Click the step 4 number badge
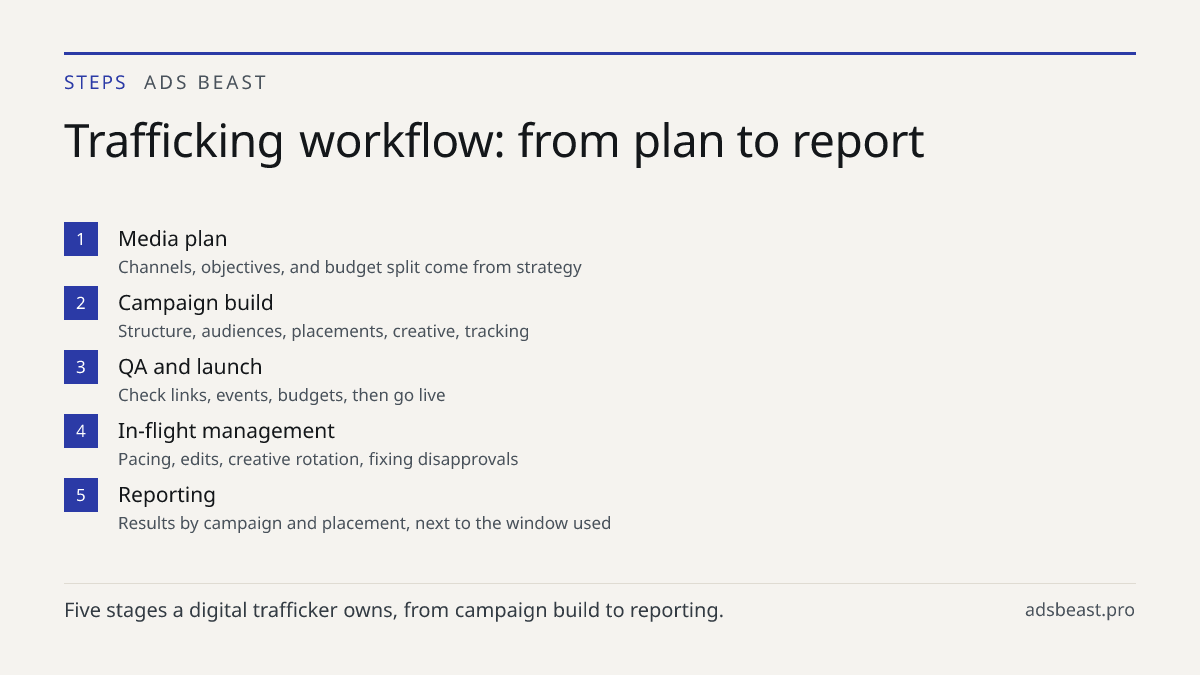 [81, 431]
